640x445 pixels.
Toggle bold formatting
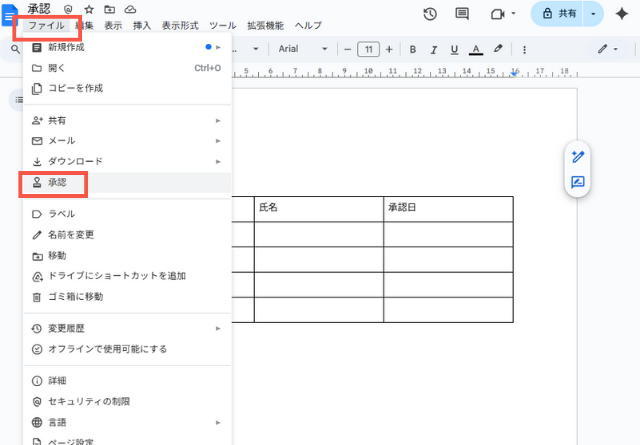pyautogui.click(x=412, y=49)
